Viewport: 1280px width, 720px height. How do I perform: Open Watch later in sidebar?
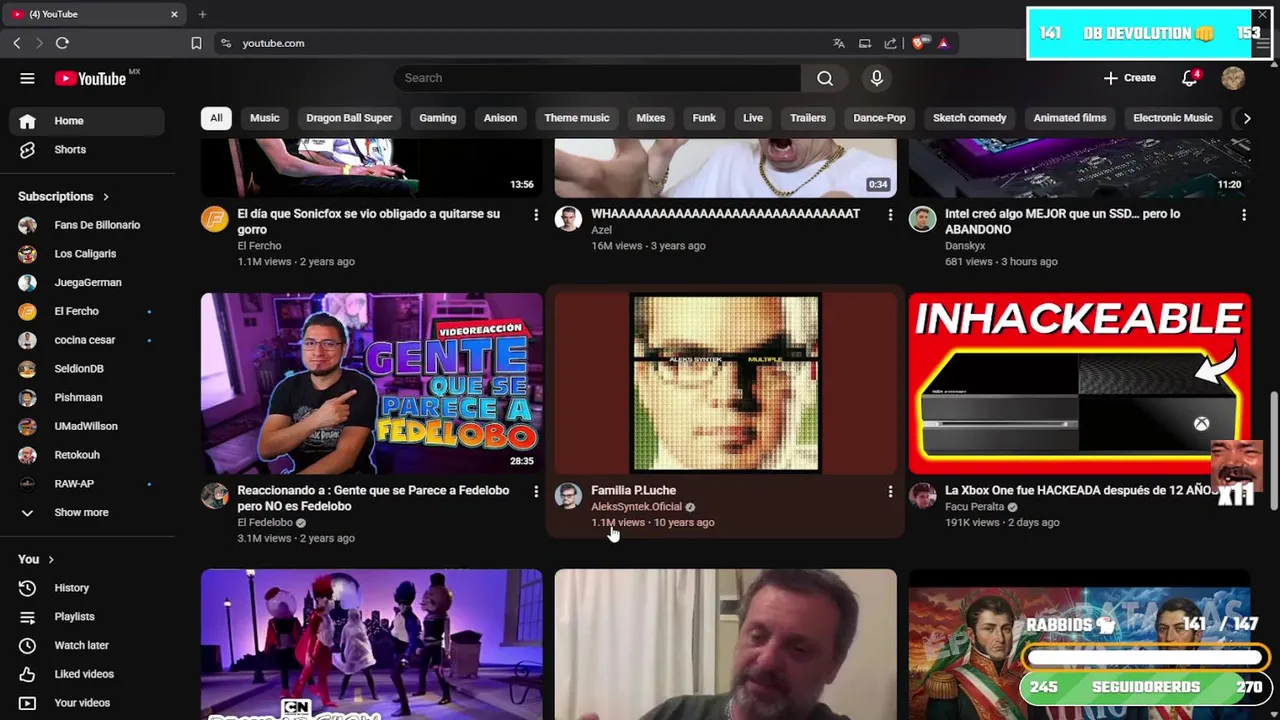click(81, 646)
